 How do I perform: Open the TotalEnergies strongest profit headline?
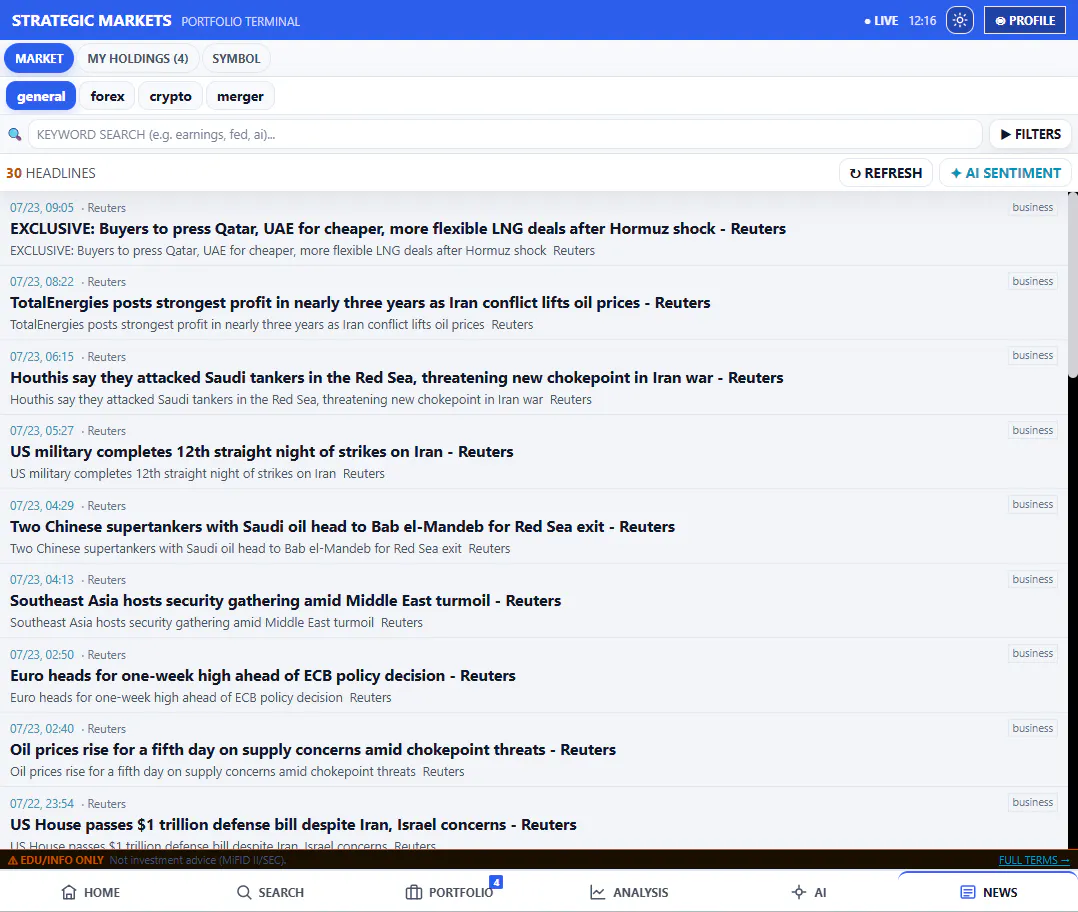(360, 302)
